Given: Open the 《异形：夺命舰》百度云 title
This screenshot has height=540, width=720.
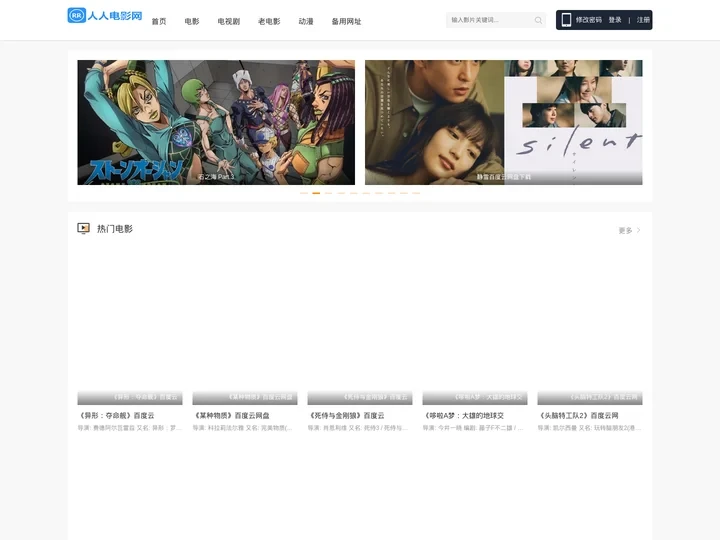Looking at the screenshot, I should coord(116,416).
